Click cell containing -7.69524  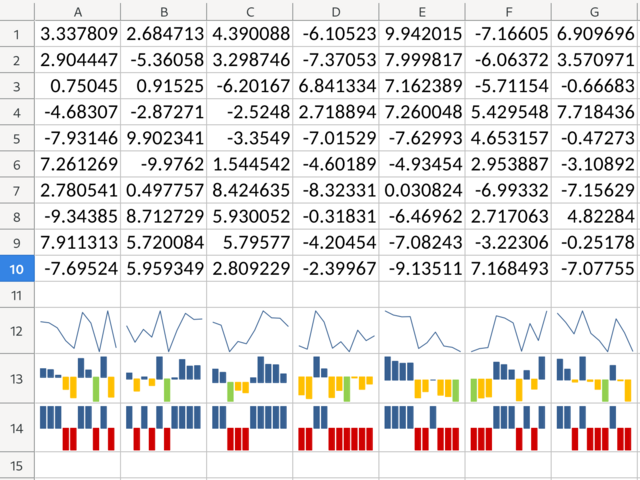[78, 269]
